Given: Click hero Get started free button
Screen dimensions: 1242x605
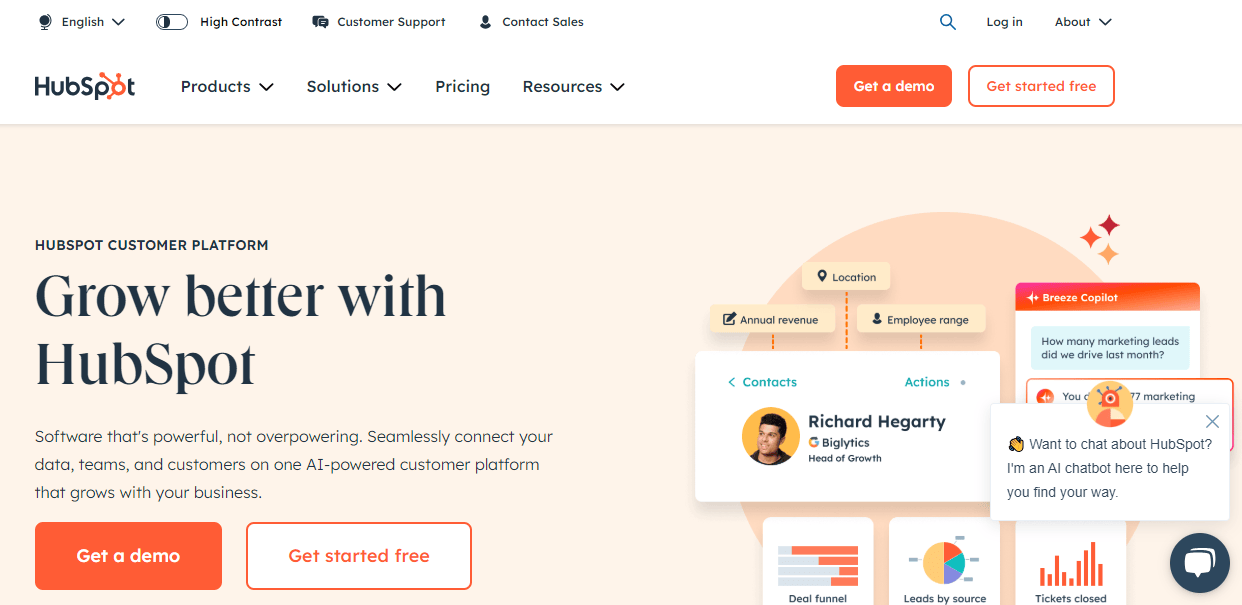Looking at the screenshot, I should (358, 556).
